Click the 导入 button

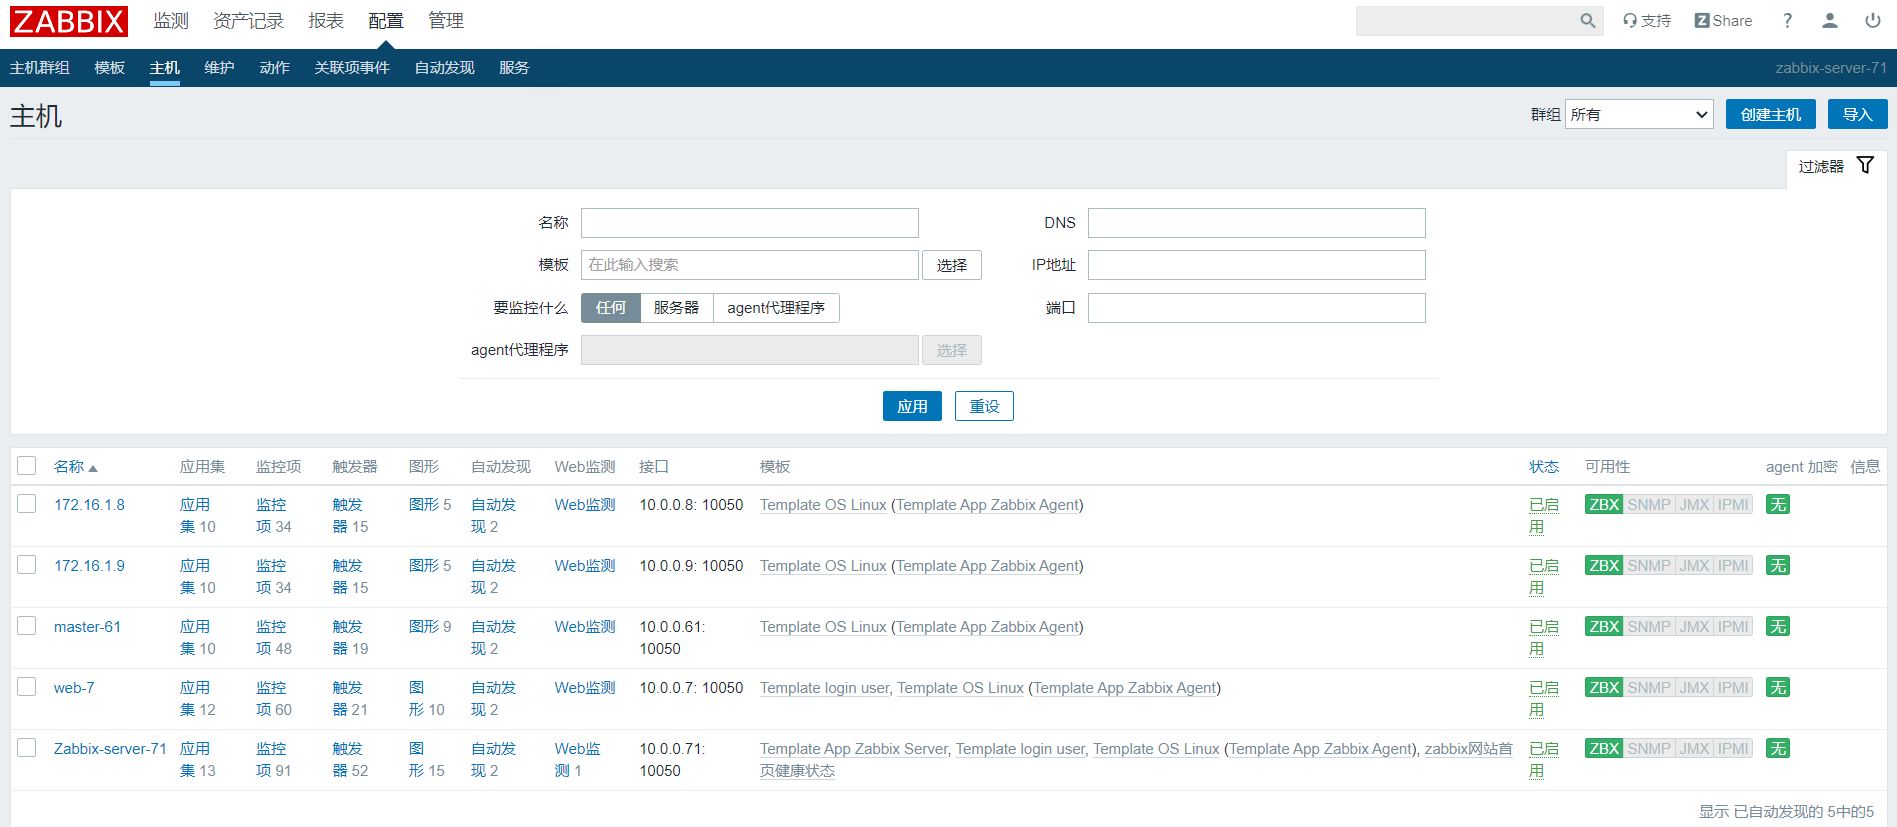click(x=1858, y=114)
